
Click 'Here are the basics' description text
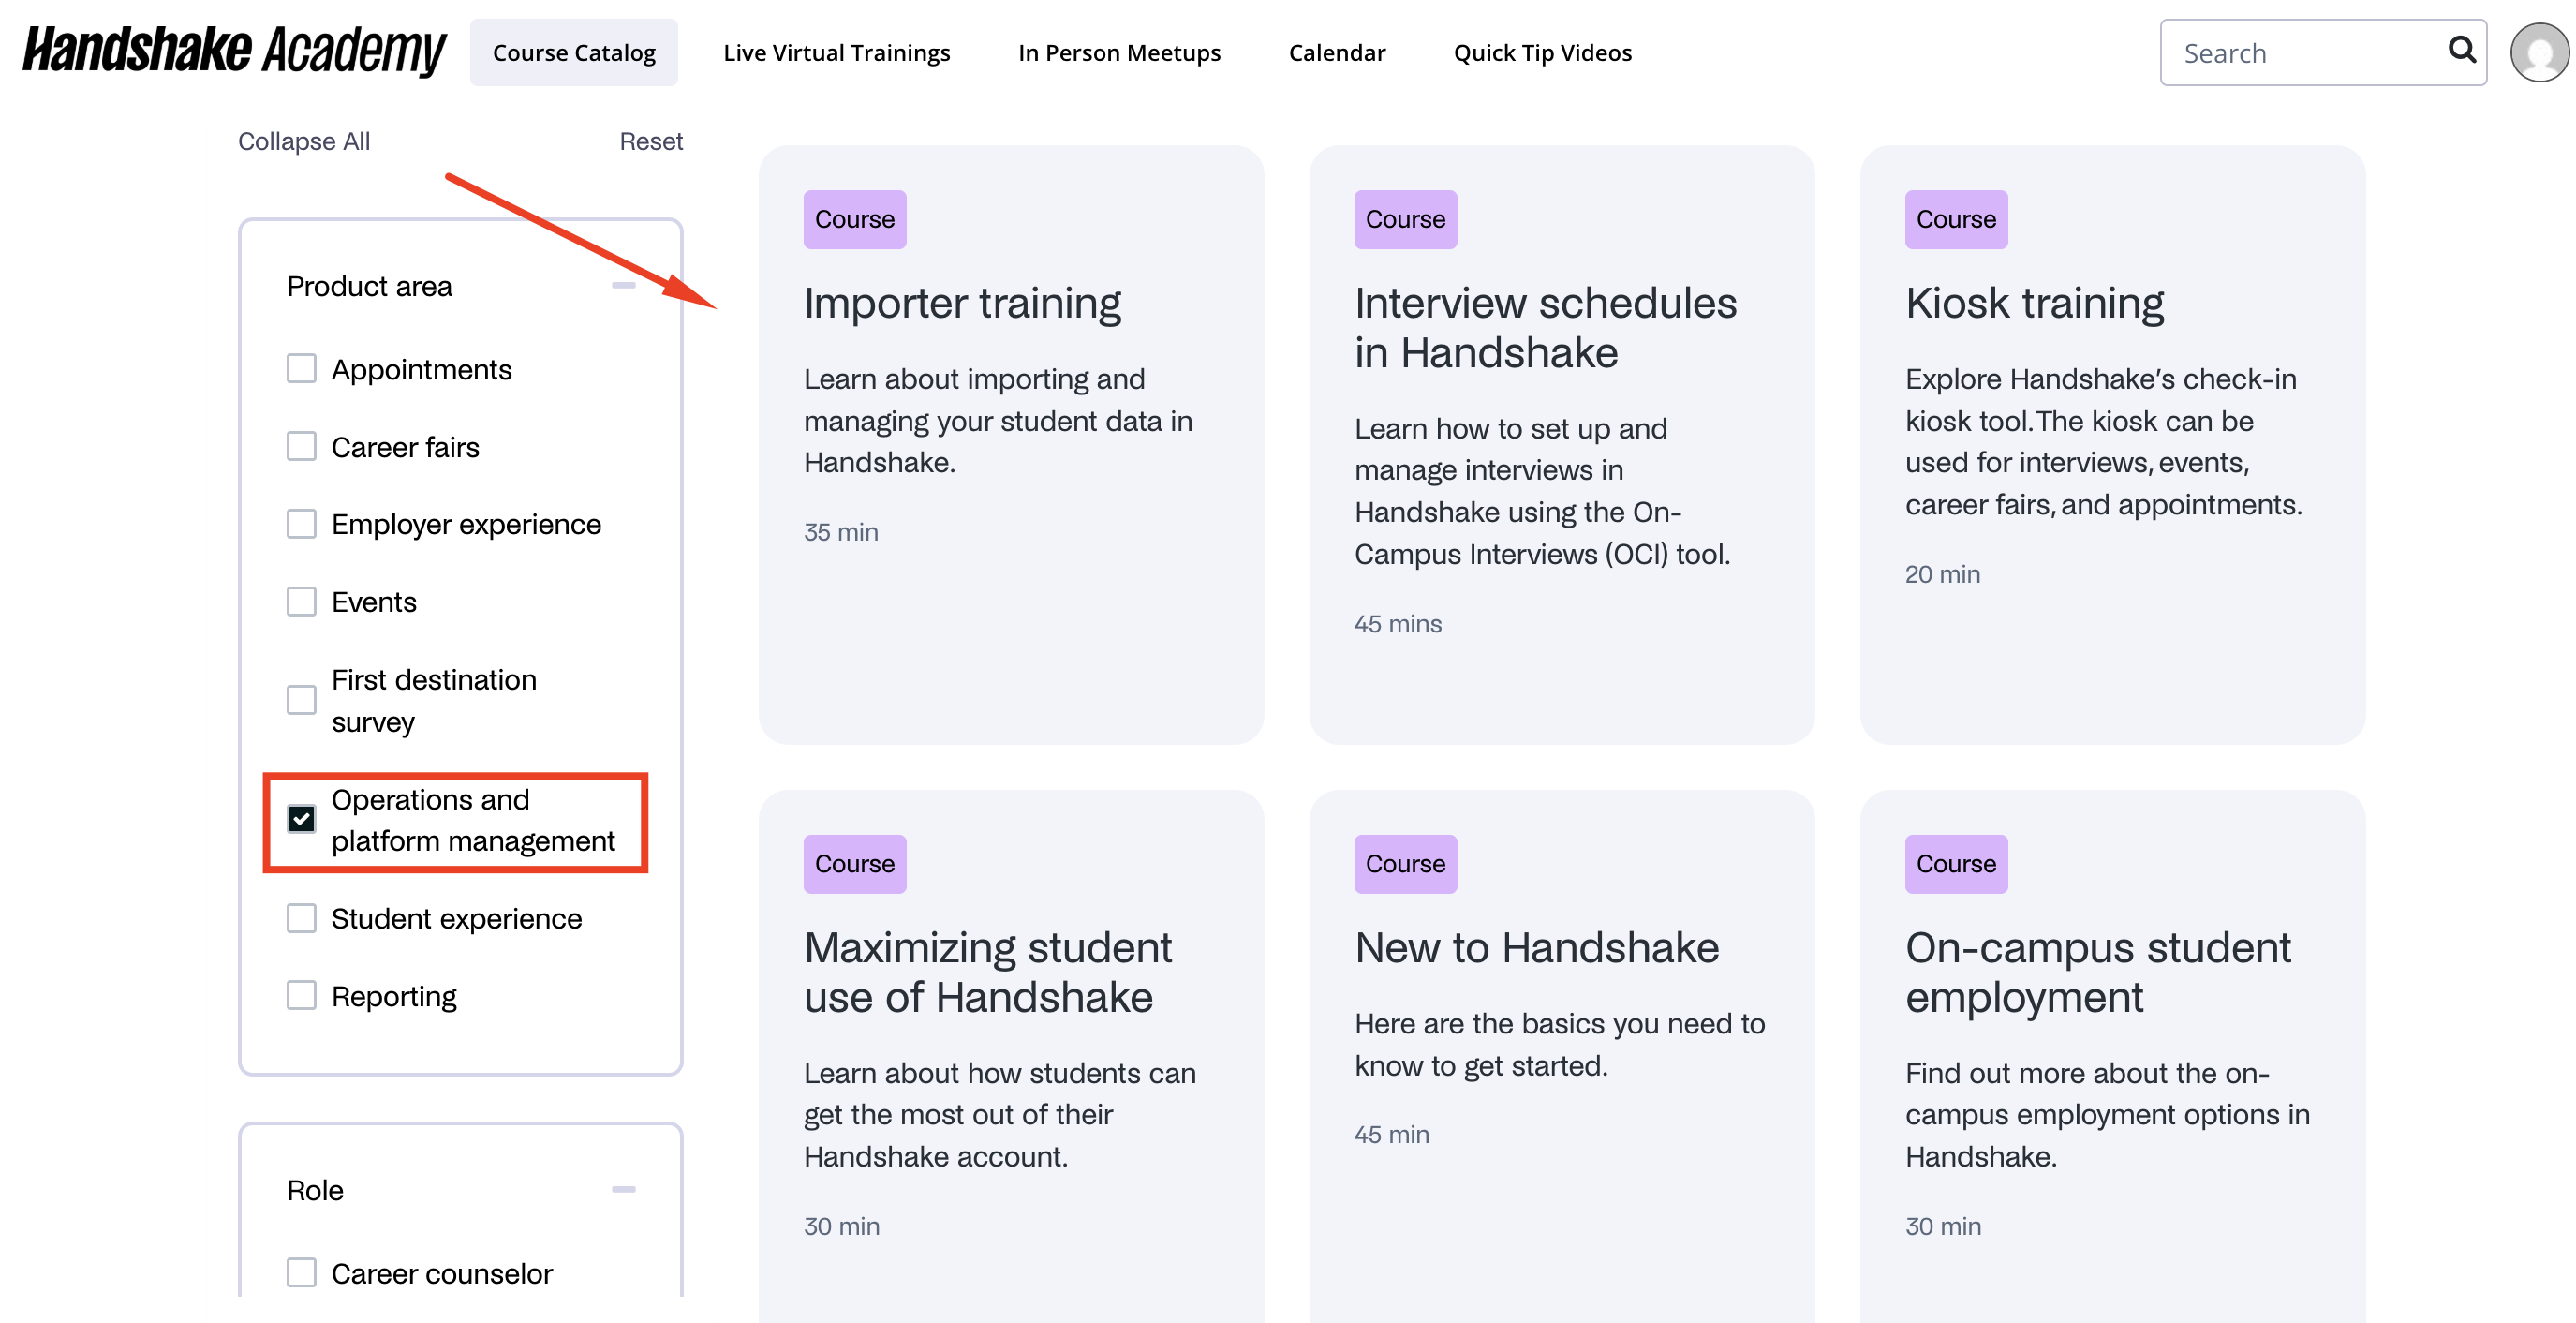click(1560, 1045)
